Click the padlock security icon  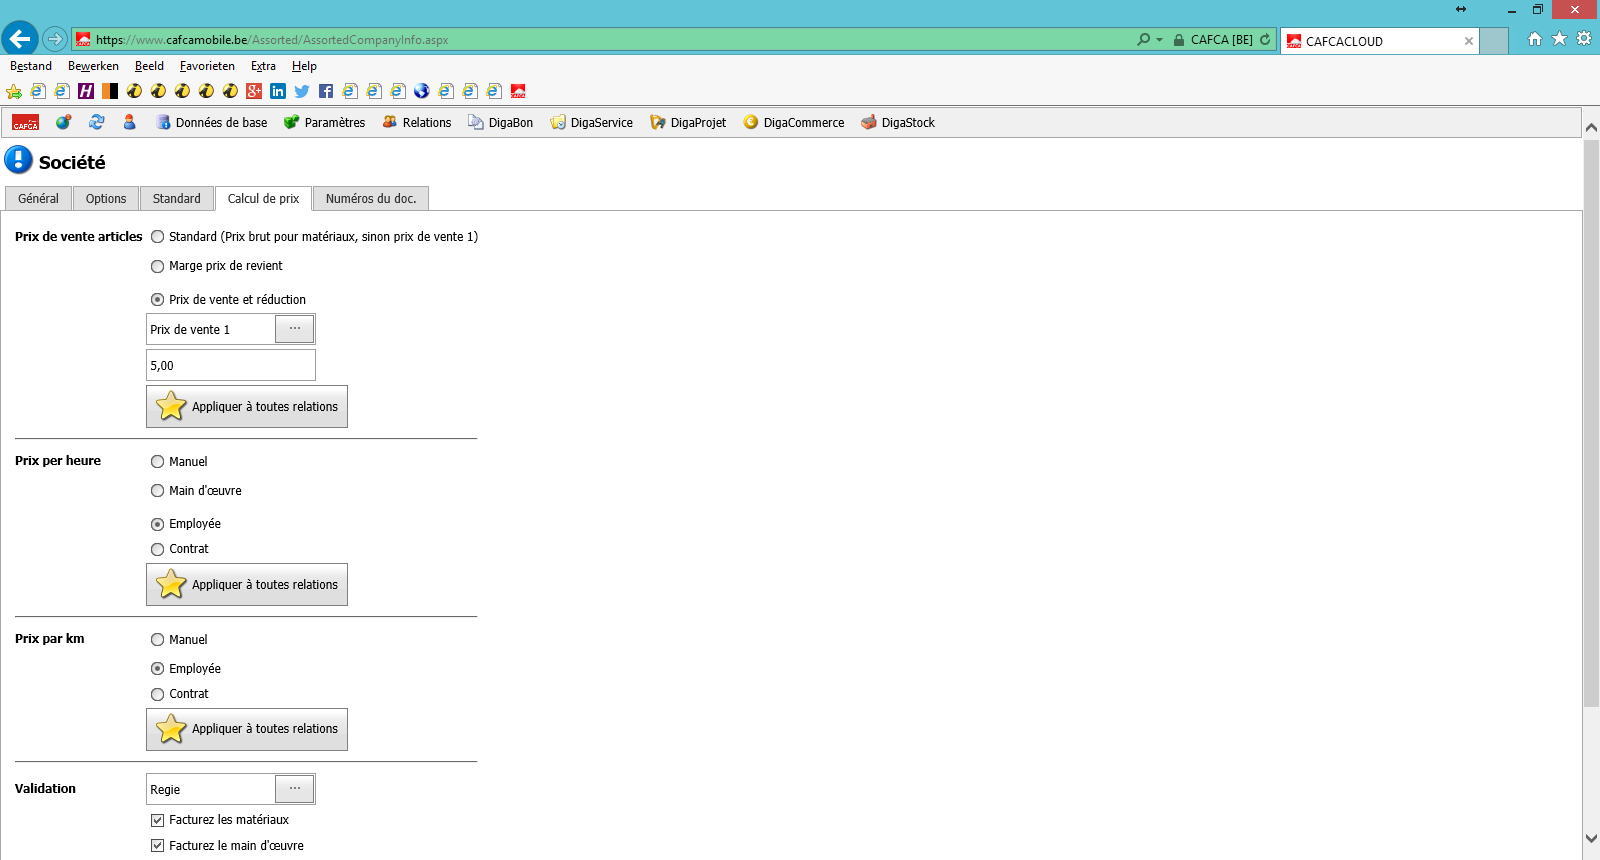click(1179, 40)
